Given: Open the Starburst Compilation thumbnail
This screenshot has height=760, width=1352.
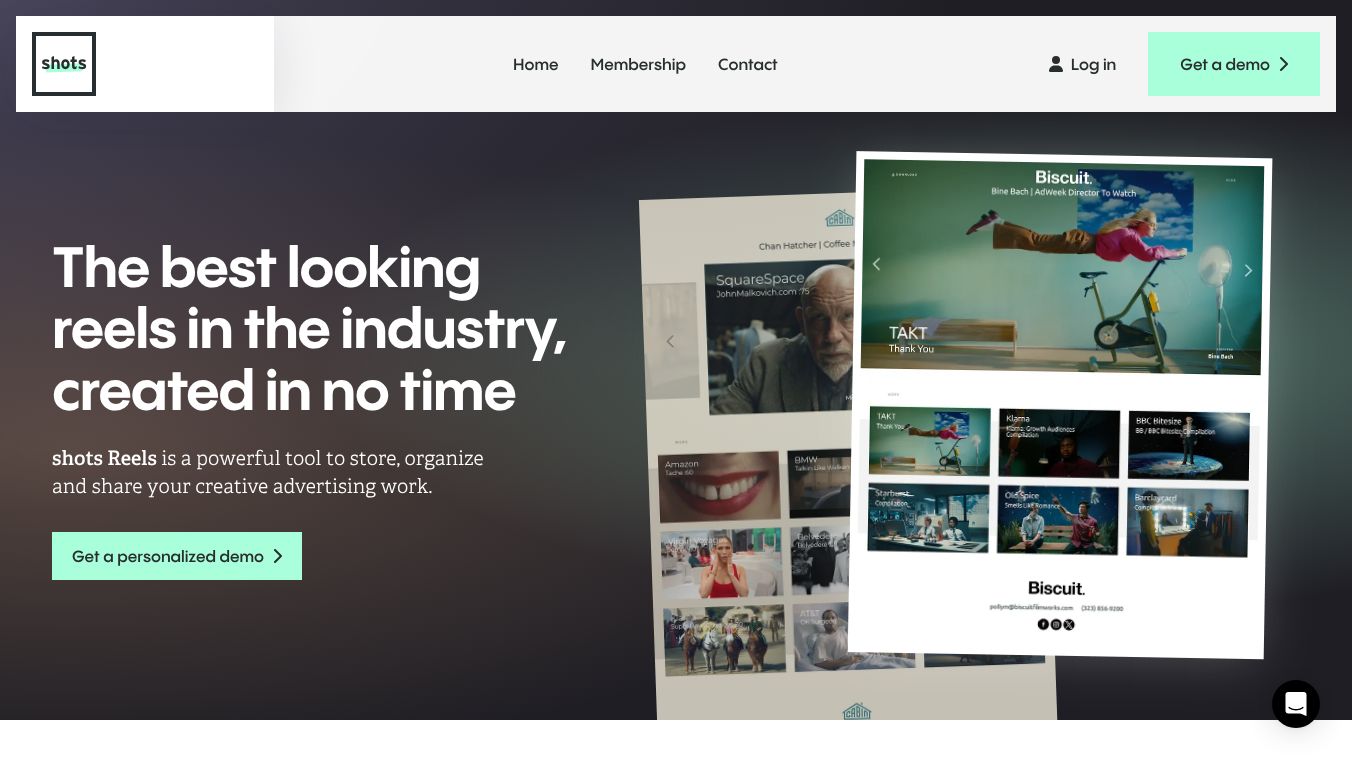Looking at the screenshot, I should (928, 518).
